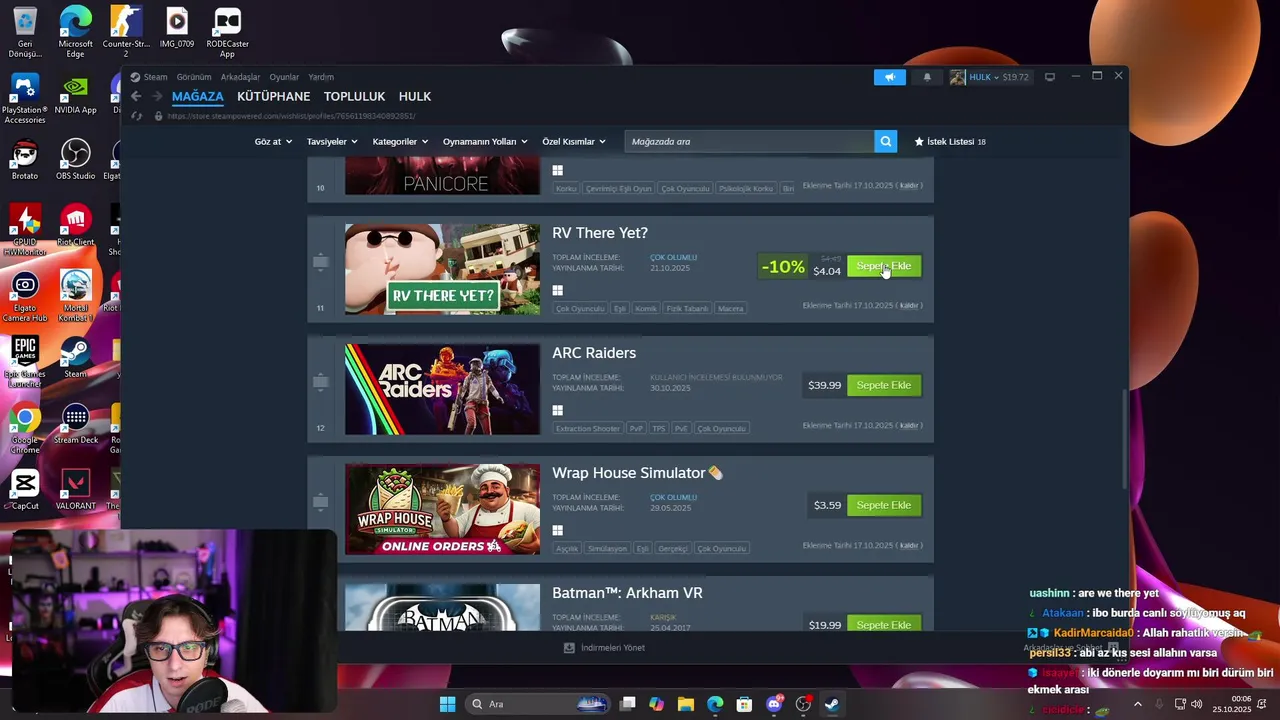Click the HULK profile avatar

[957, 77]
